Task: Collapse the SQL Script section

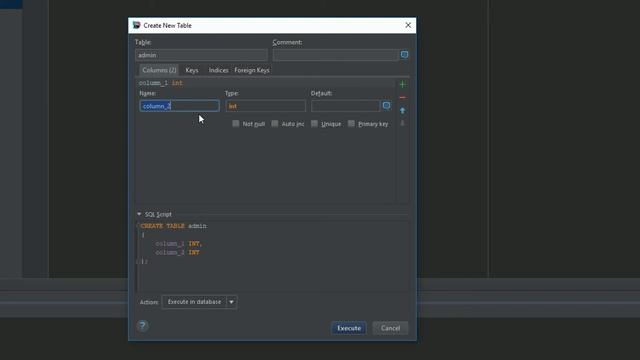Action: (139, 214)
